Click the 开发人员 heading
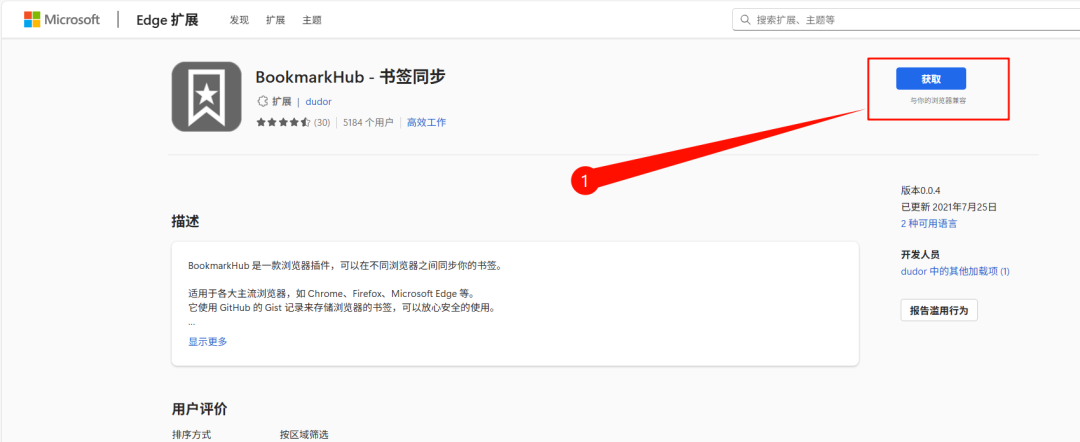This screenshot has width=1080, height=442. pos(920,255)
